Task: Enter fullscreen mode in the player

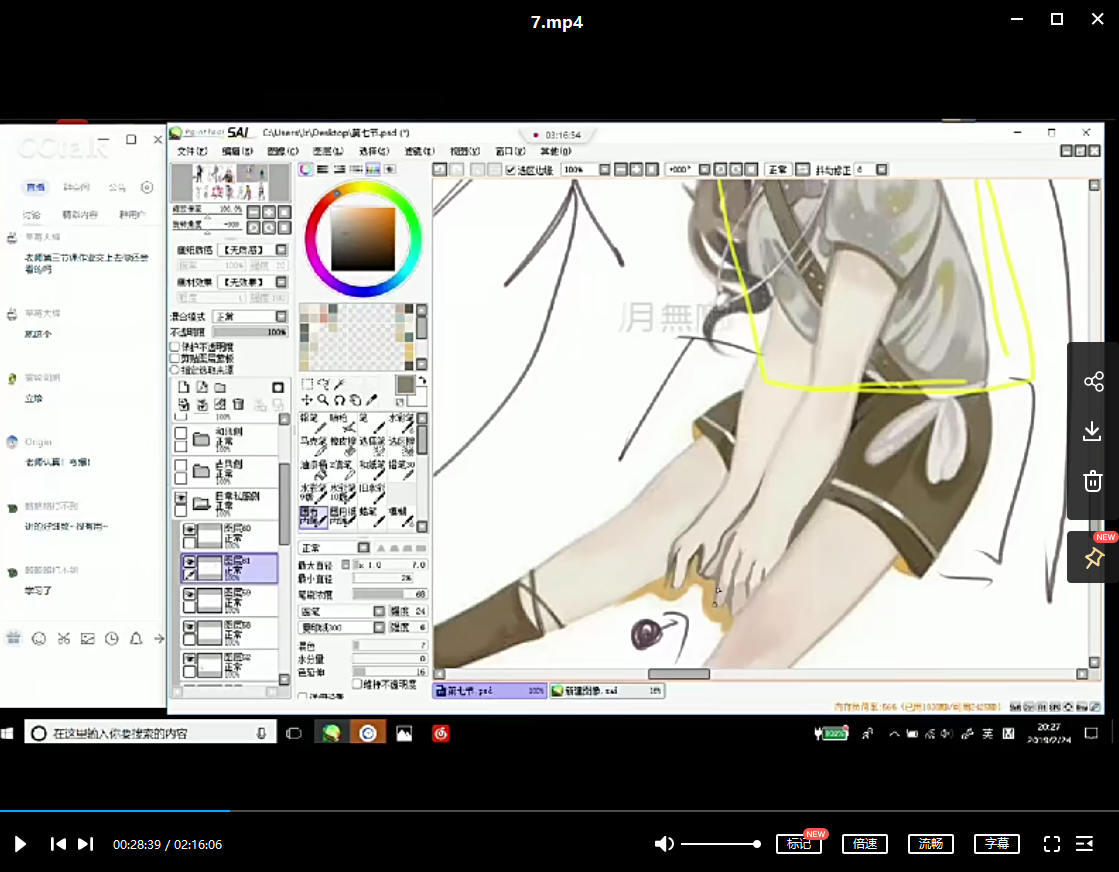Action: click(x=1052, y=844)
